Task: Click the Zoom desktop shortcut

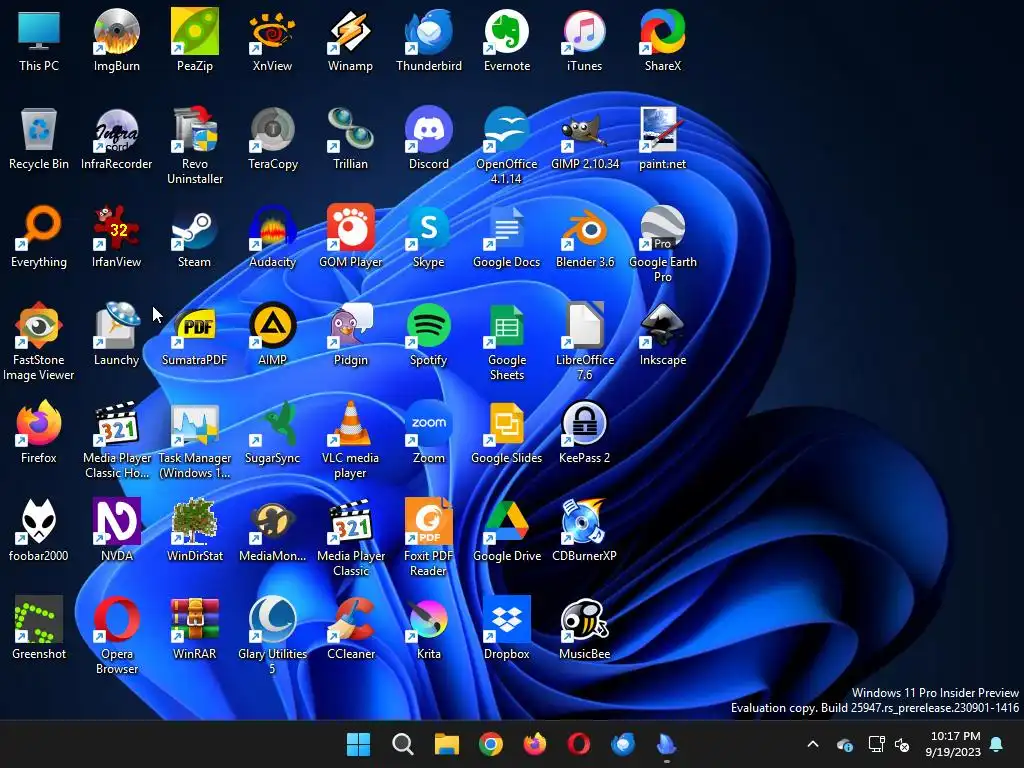Action: (x=428, y=423)
